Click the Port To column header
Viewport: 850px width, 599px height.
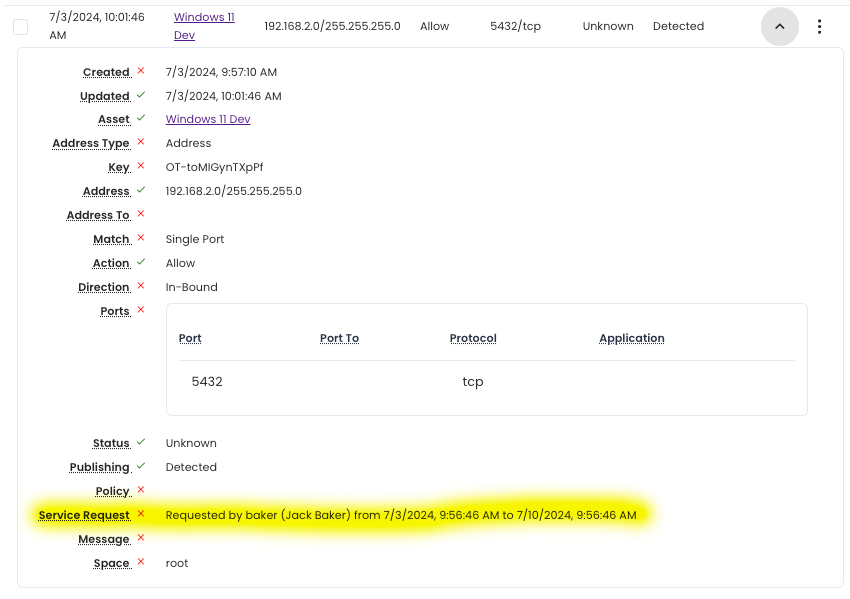[x=339, y=338]
